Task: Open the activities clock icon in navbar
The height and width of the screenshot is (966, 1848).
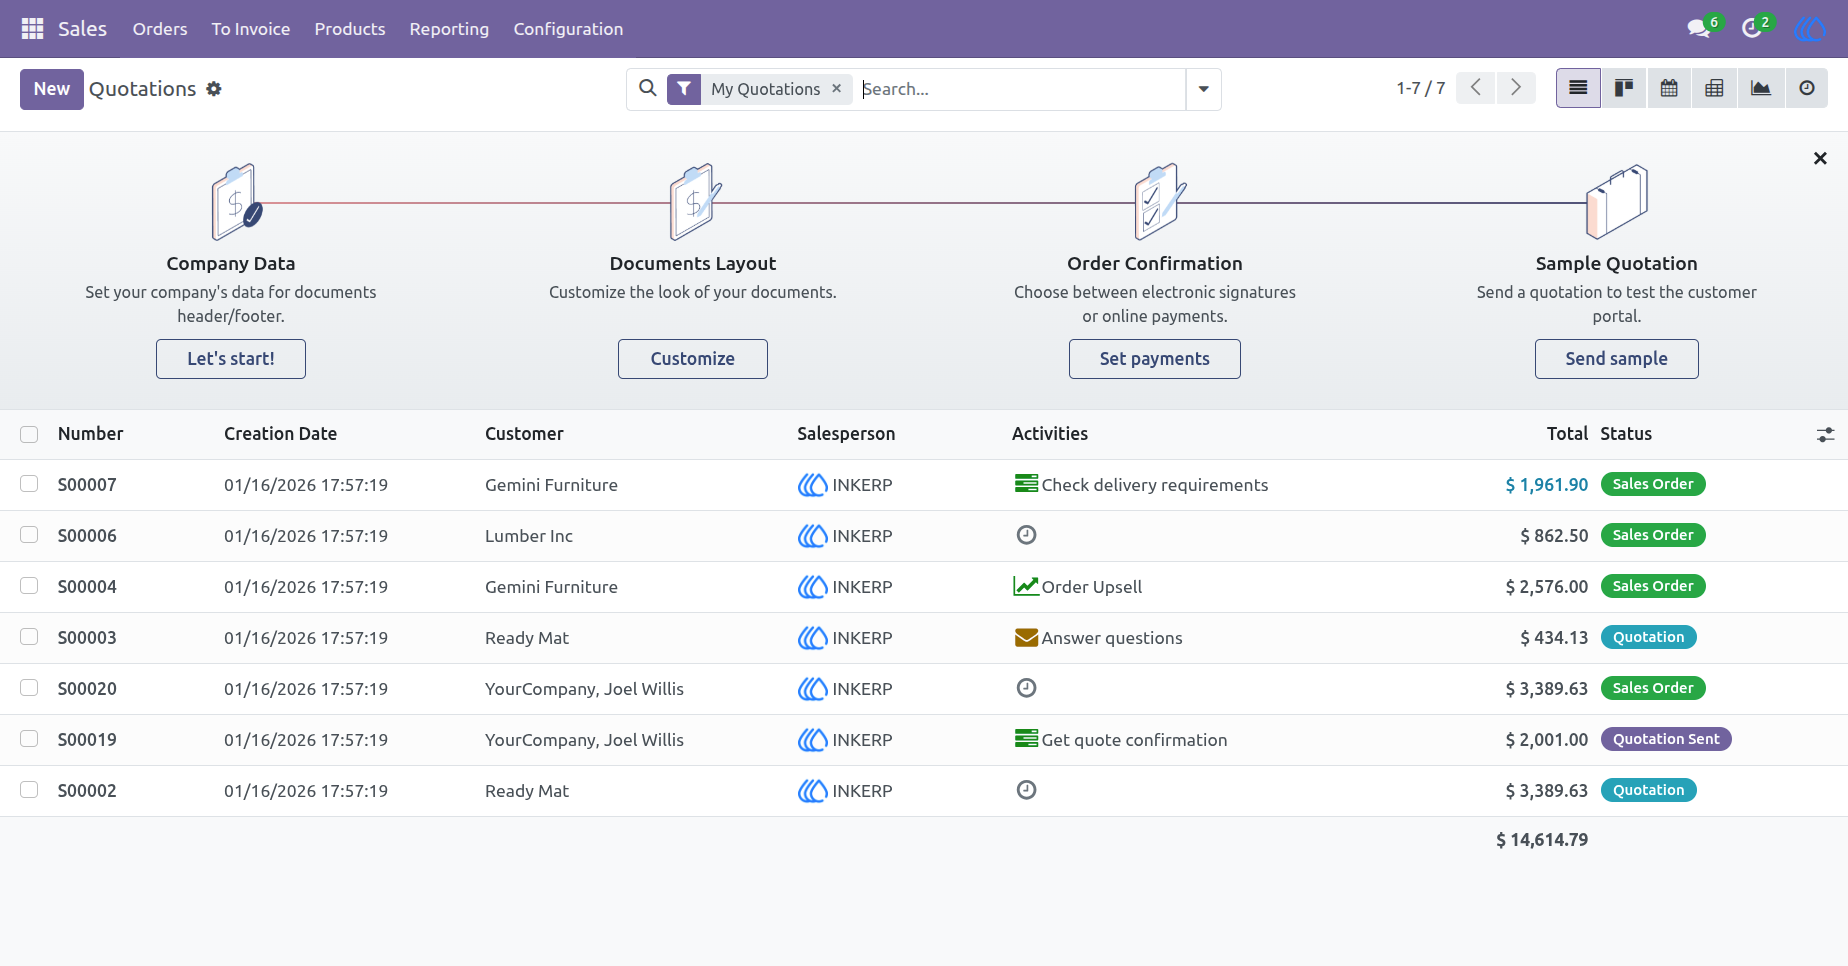Action: click(1751, 28)
